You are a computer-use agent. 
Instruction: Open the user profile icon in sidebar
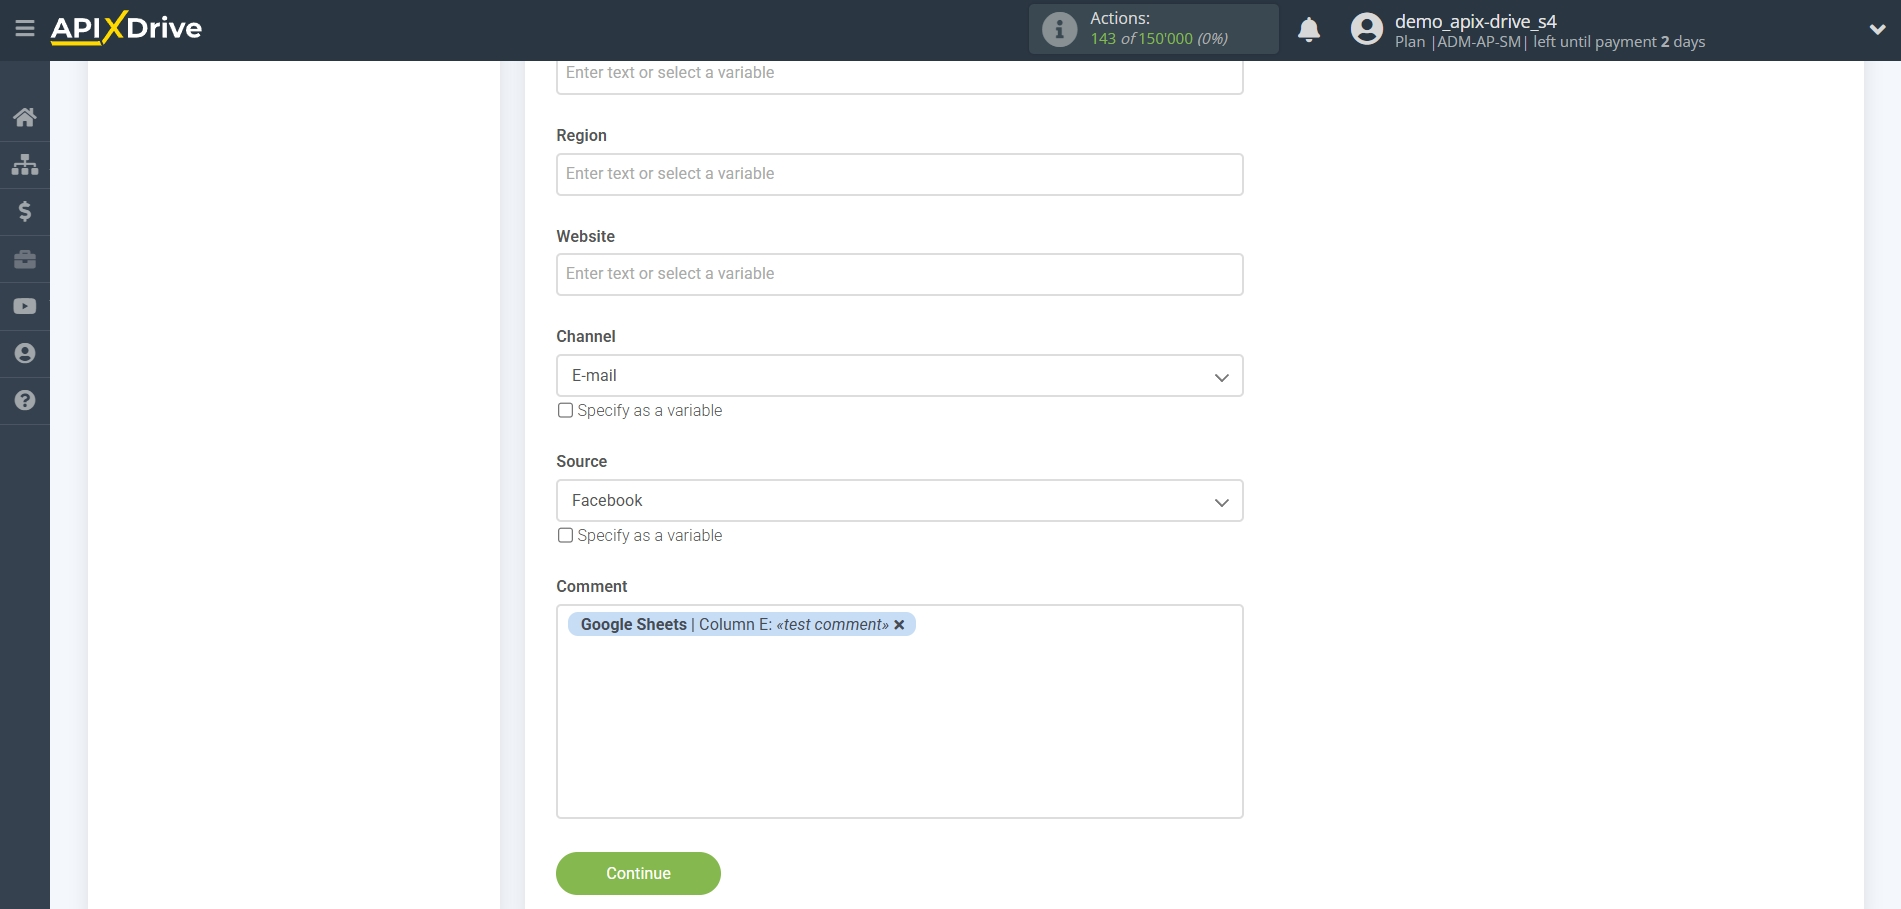point(25,353)
